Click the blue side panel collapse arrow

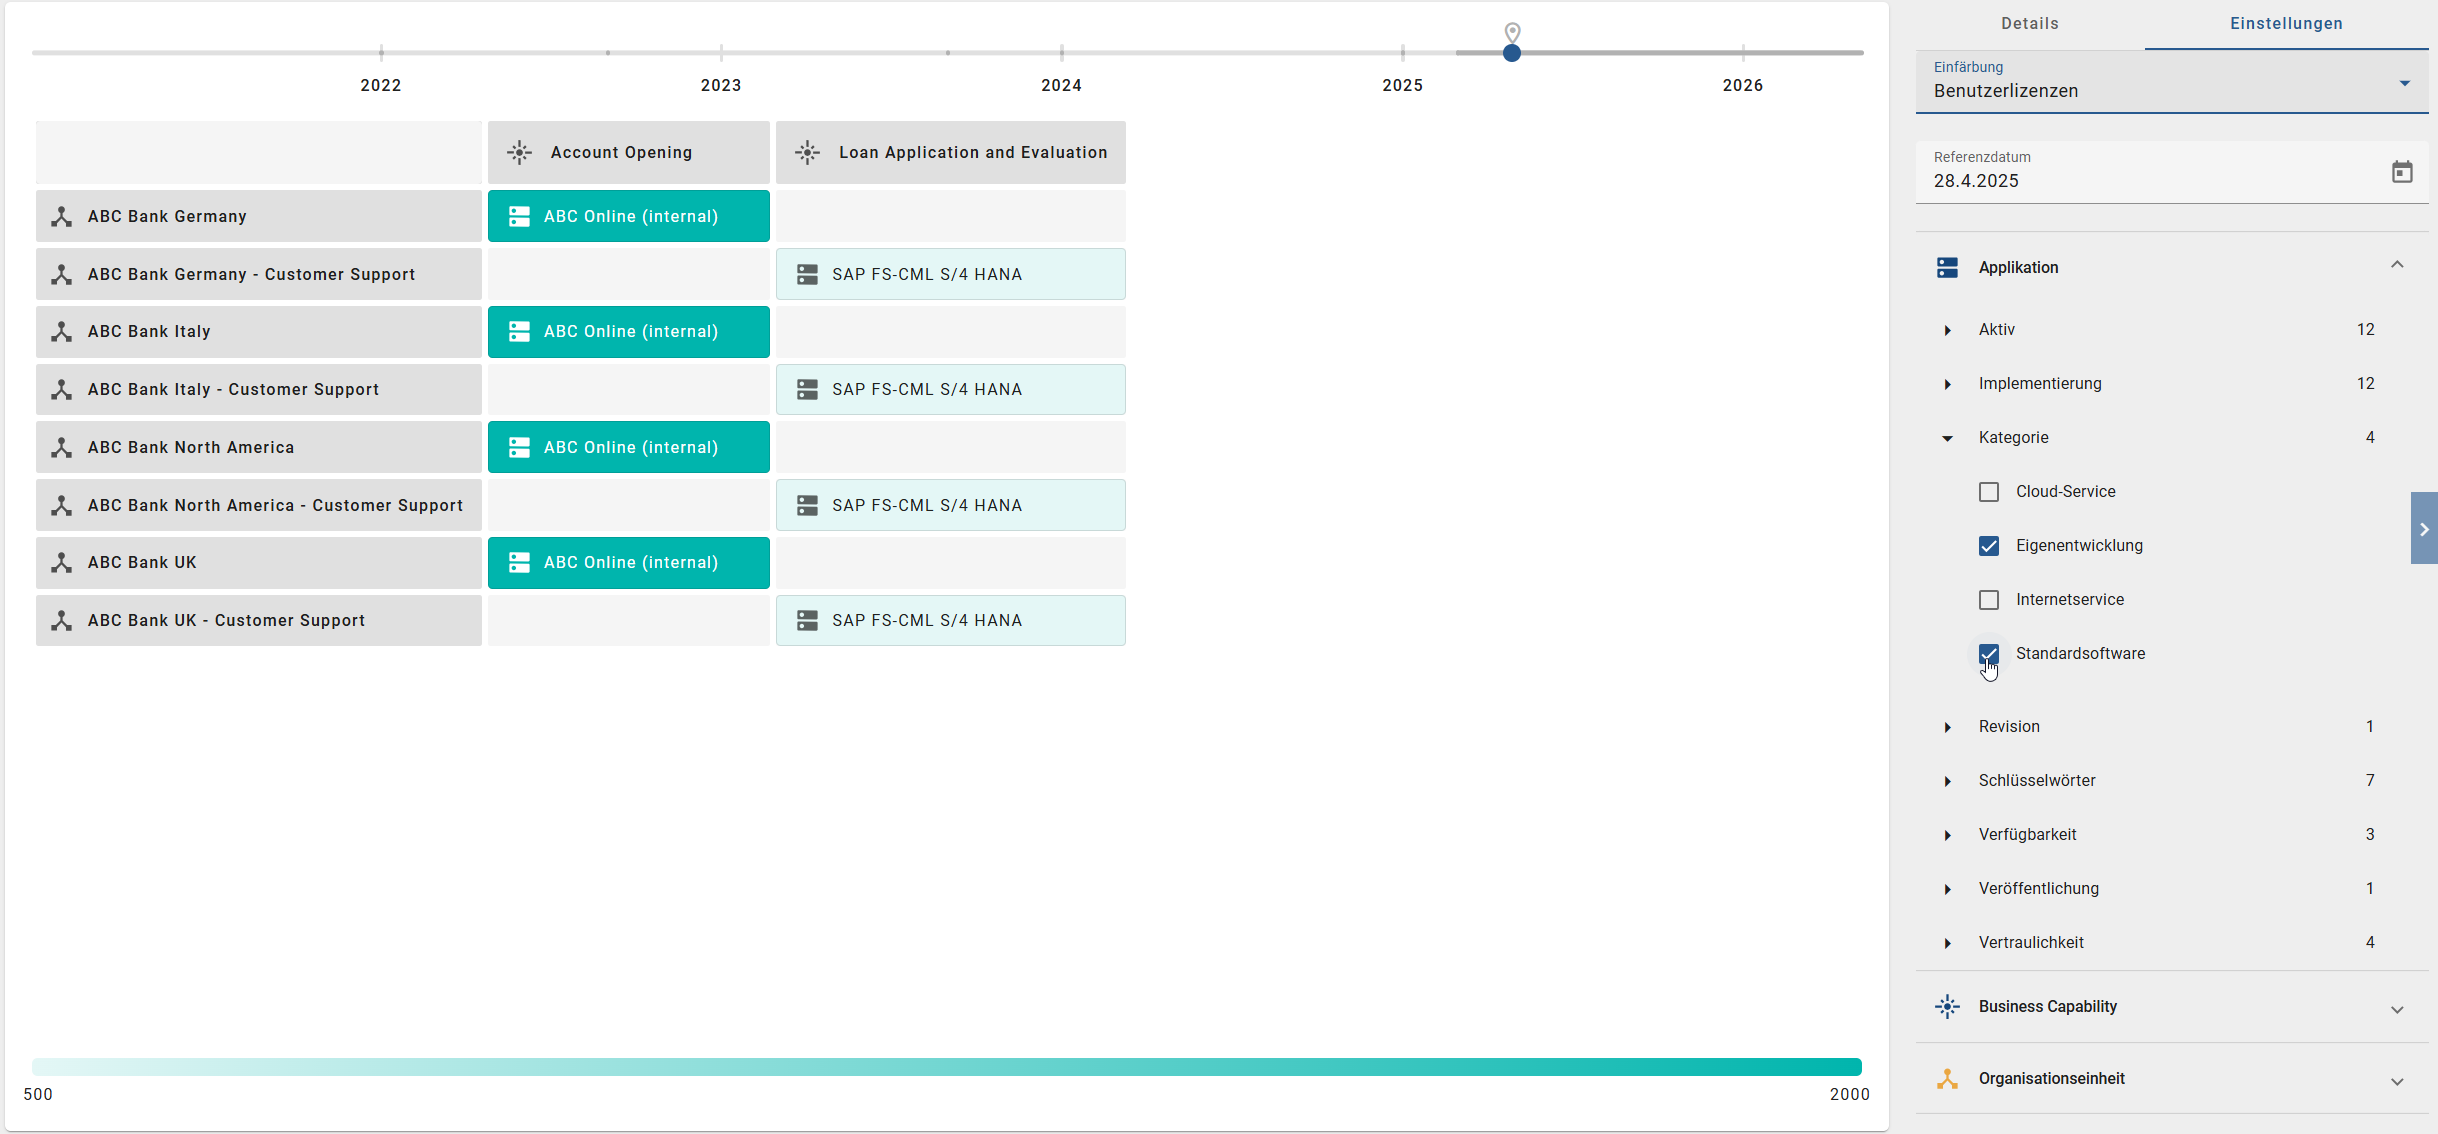2423,529
